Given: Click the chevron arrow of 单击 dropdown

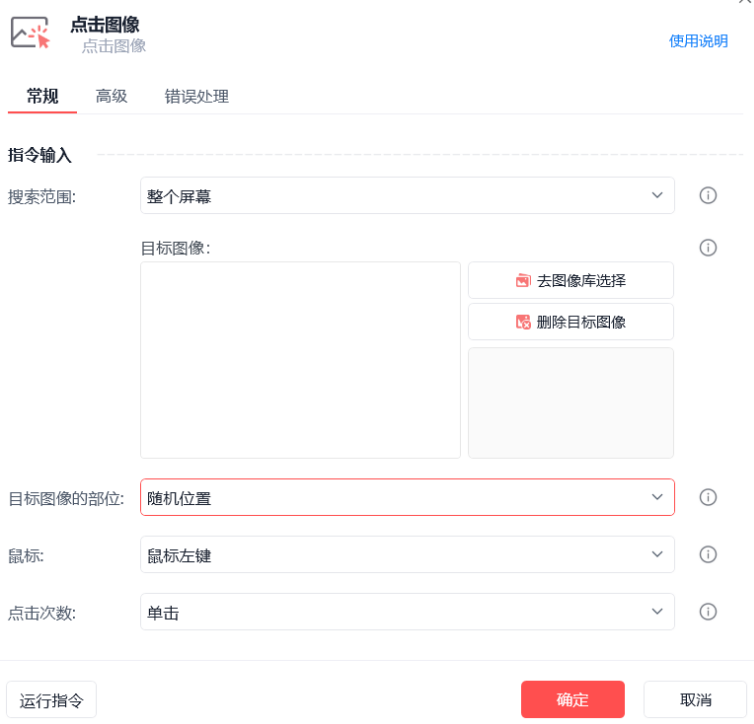Looking at the screenshot, I should pyautogui.click(x=657, y=611).
